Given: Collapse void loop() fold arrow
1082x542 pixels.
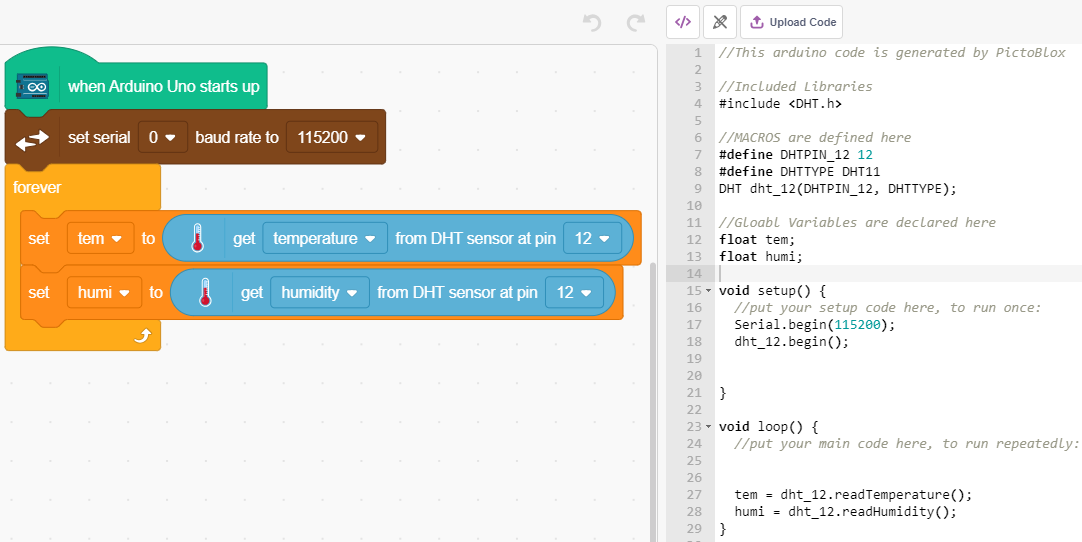Looking at the screenshot, I should click(709, 427).
